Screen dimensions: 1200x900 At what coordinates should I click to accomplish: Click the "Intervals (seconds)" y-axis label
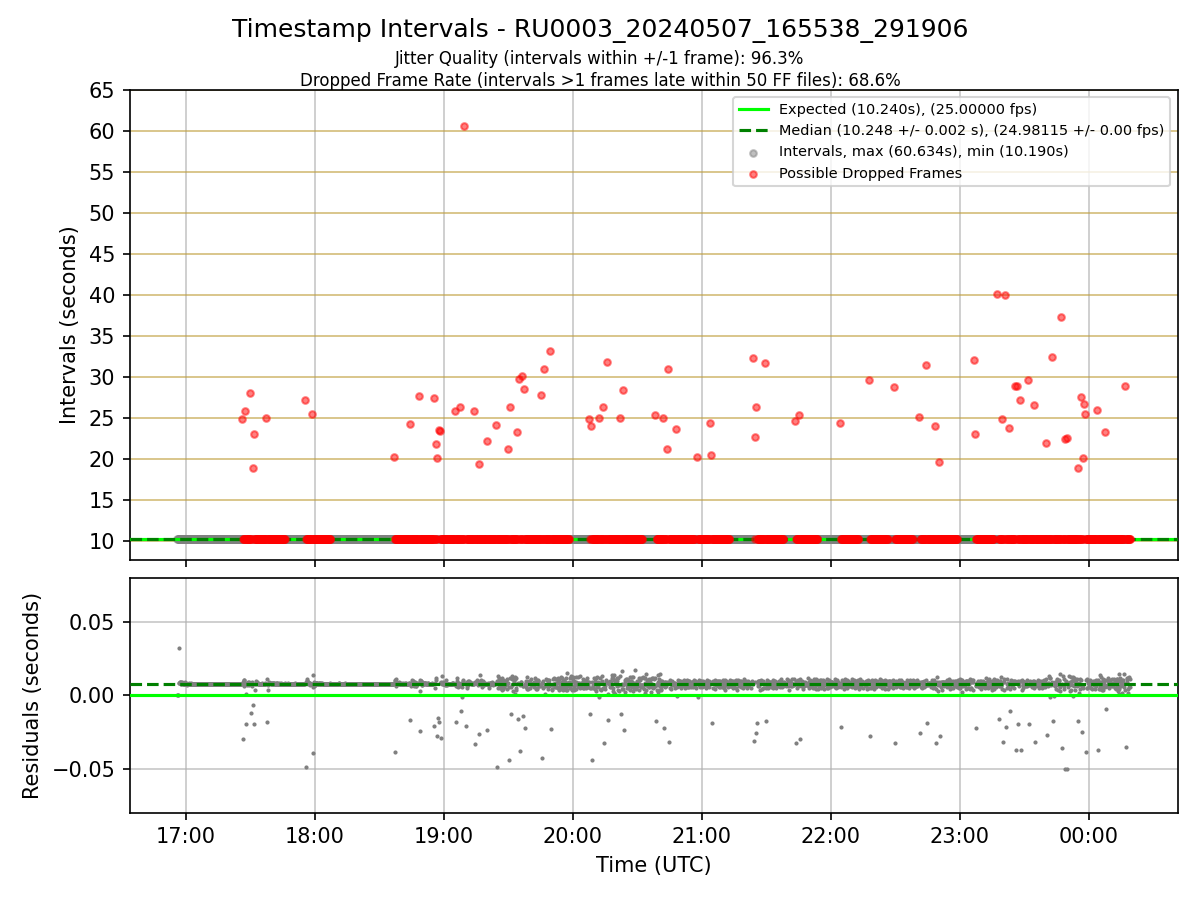tap(68, 324)
